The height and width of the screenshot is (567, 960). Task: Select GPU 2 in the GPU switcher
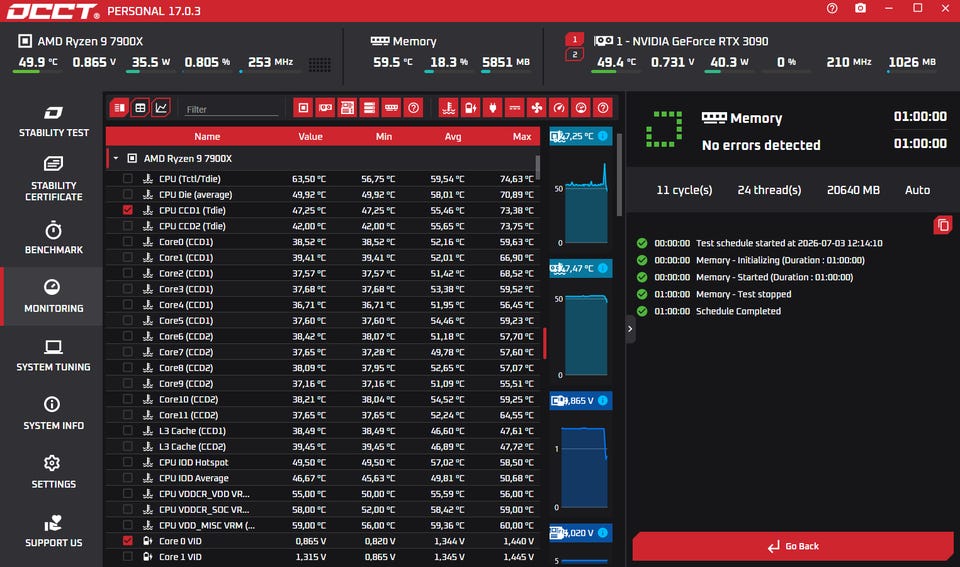coord(574,54)
